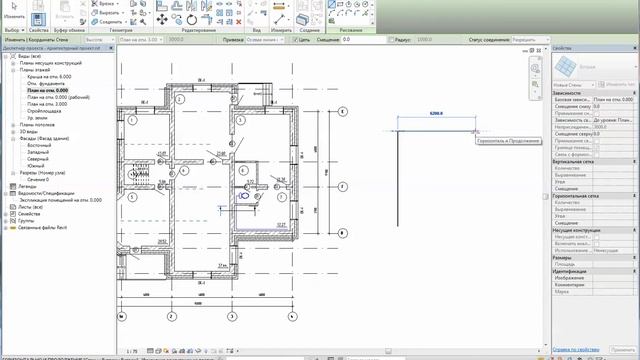Click the Base Offset value field

pyautogui.click(x=614, y=106)
